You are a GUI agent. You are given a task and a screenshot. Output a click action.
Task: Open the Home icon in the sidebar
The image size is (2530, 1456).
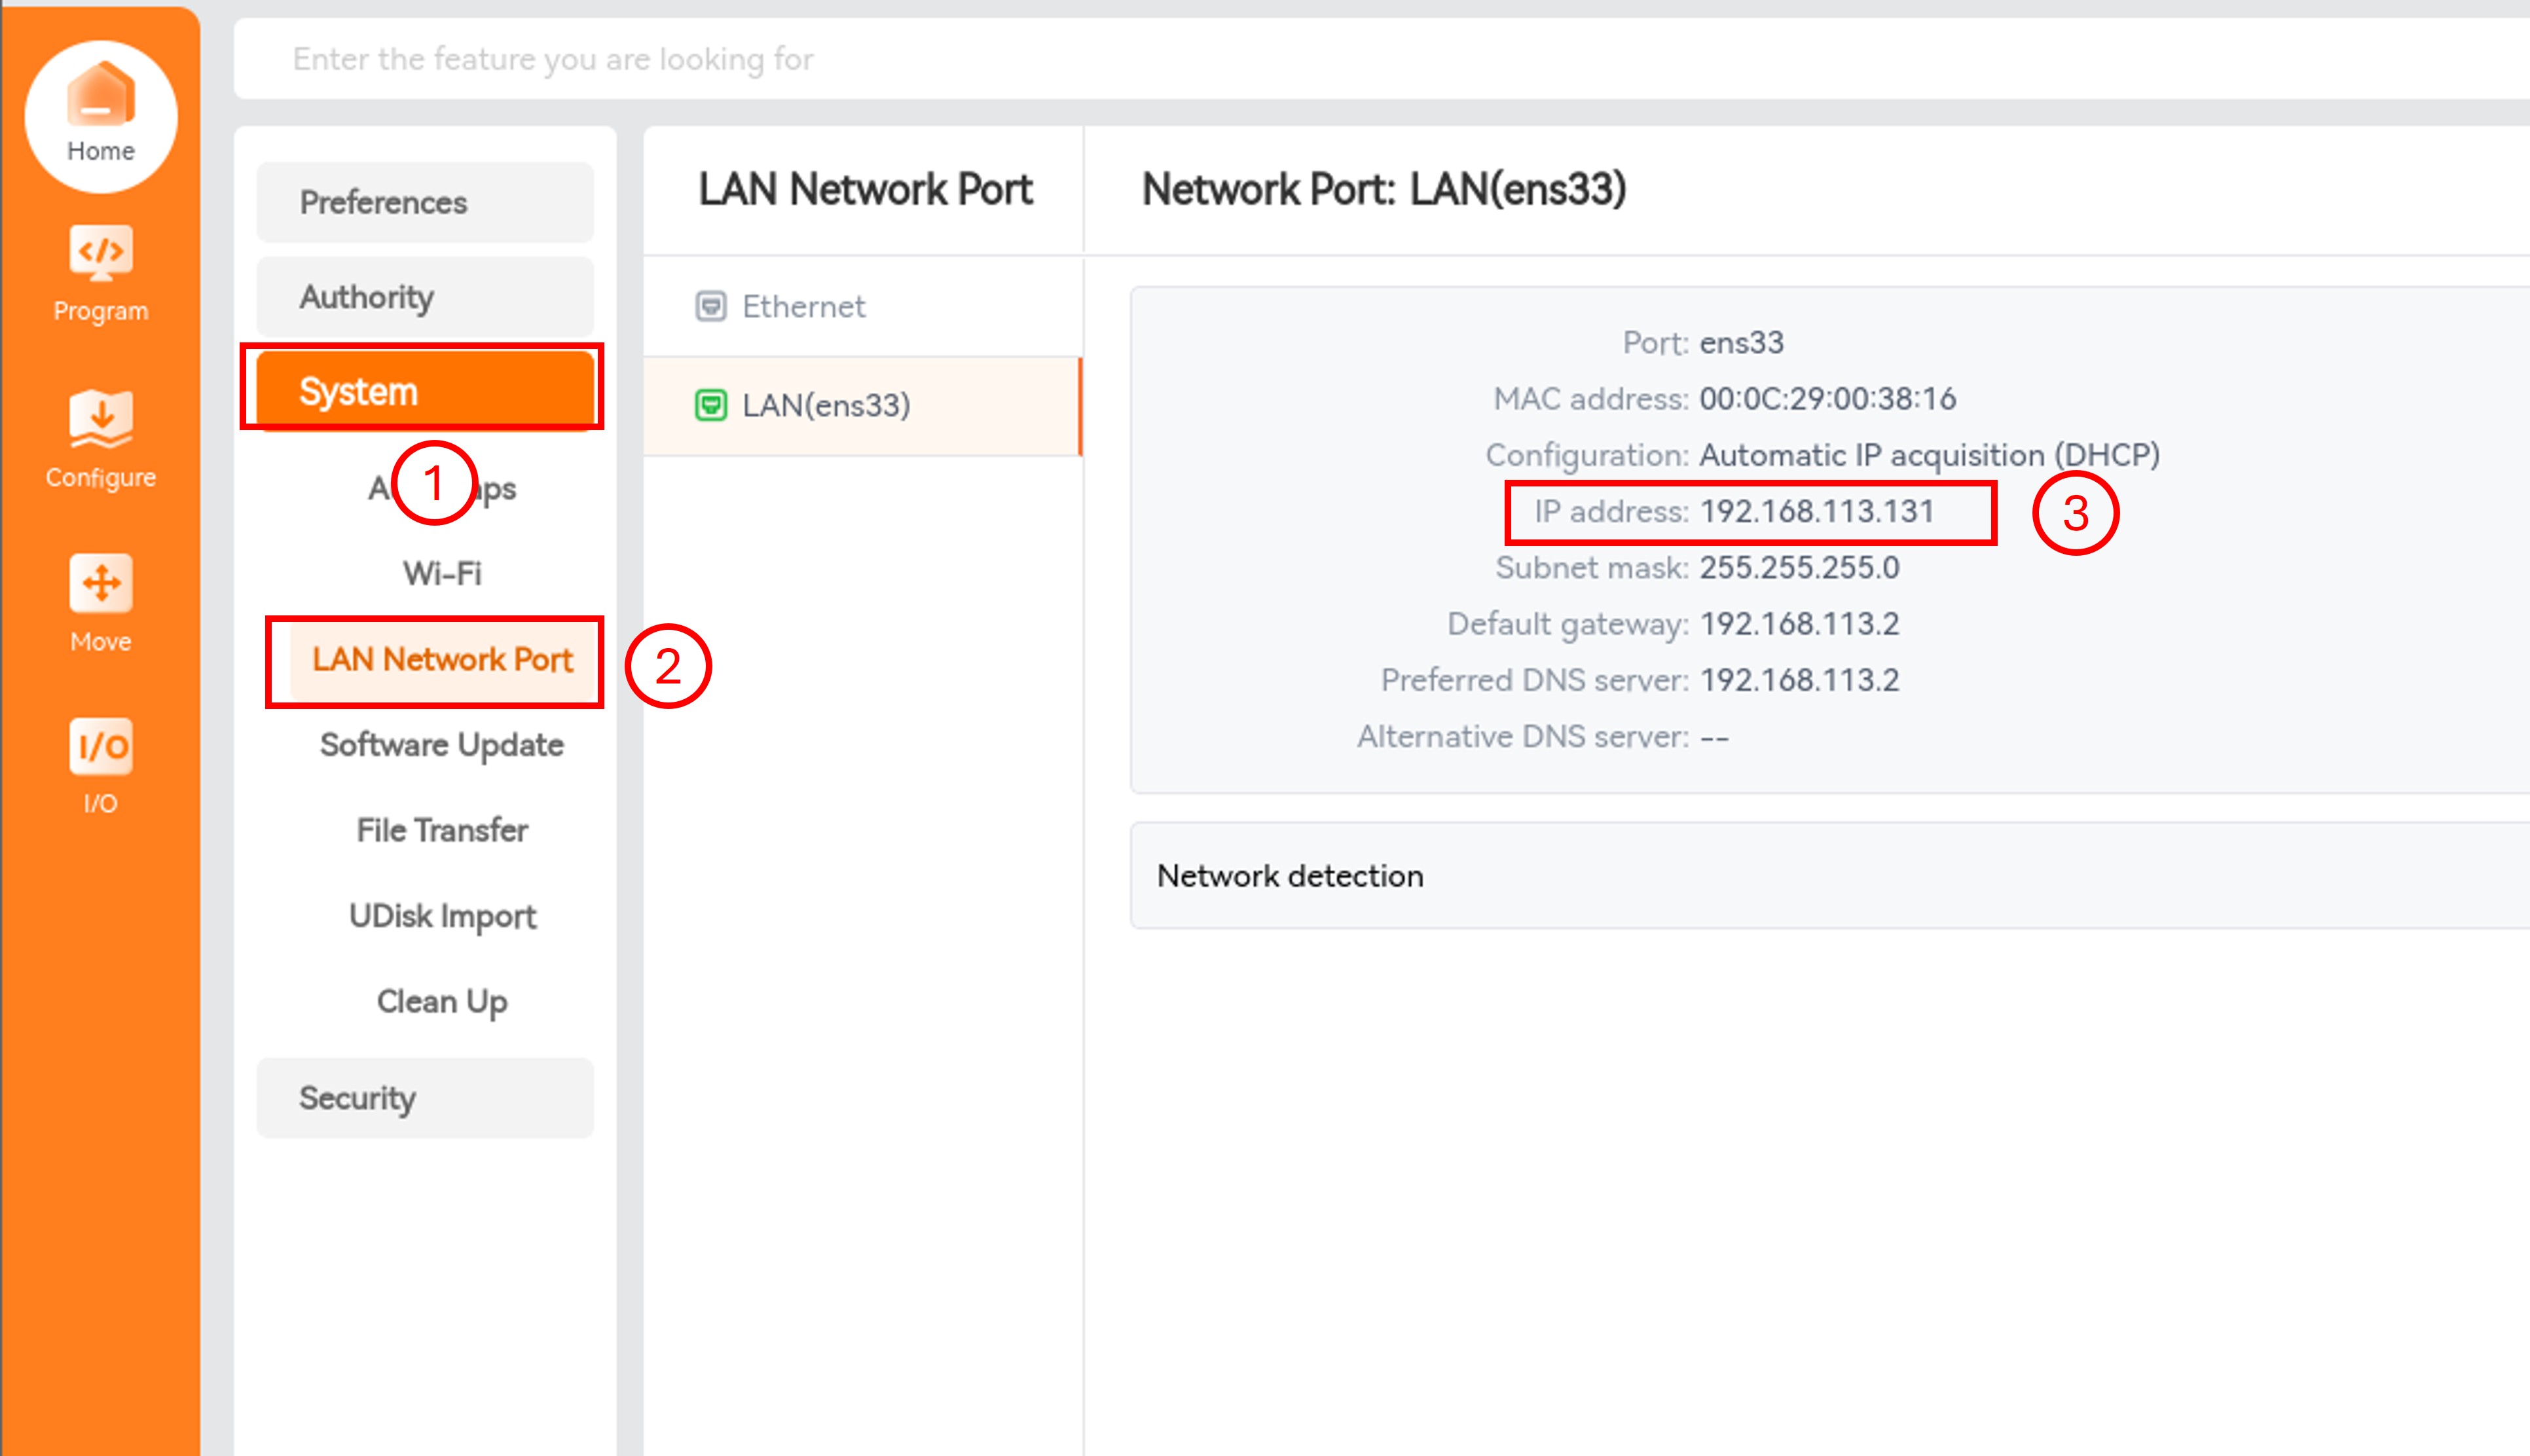coord(100,96)
